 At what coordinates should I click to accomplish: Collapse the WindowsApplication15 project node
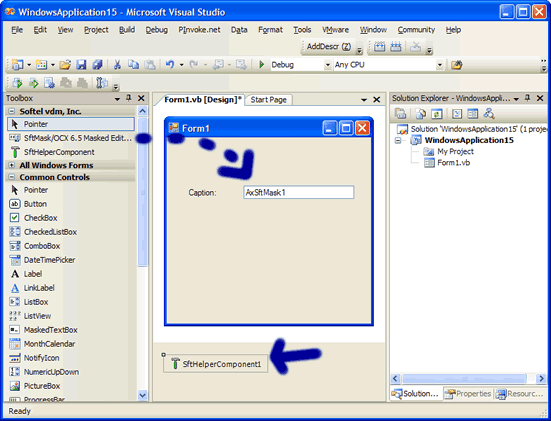tap(398, 141)
